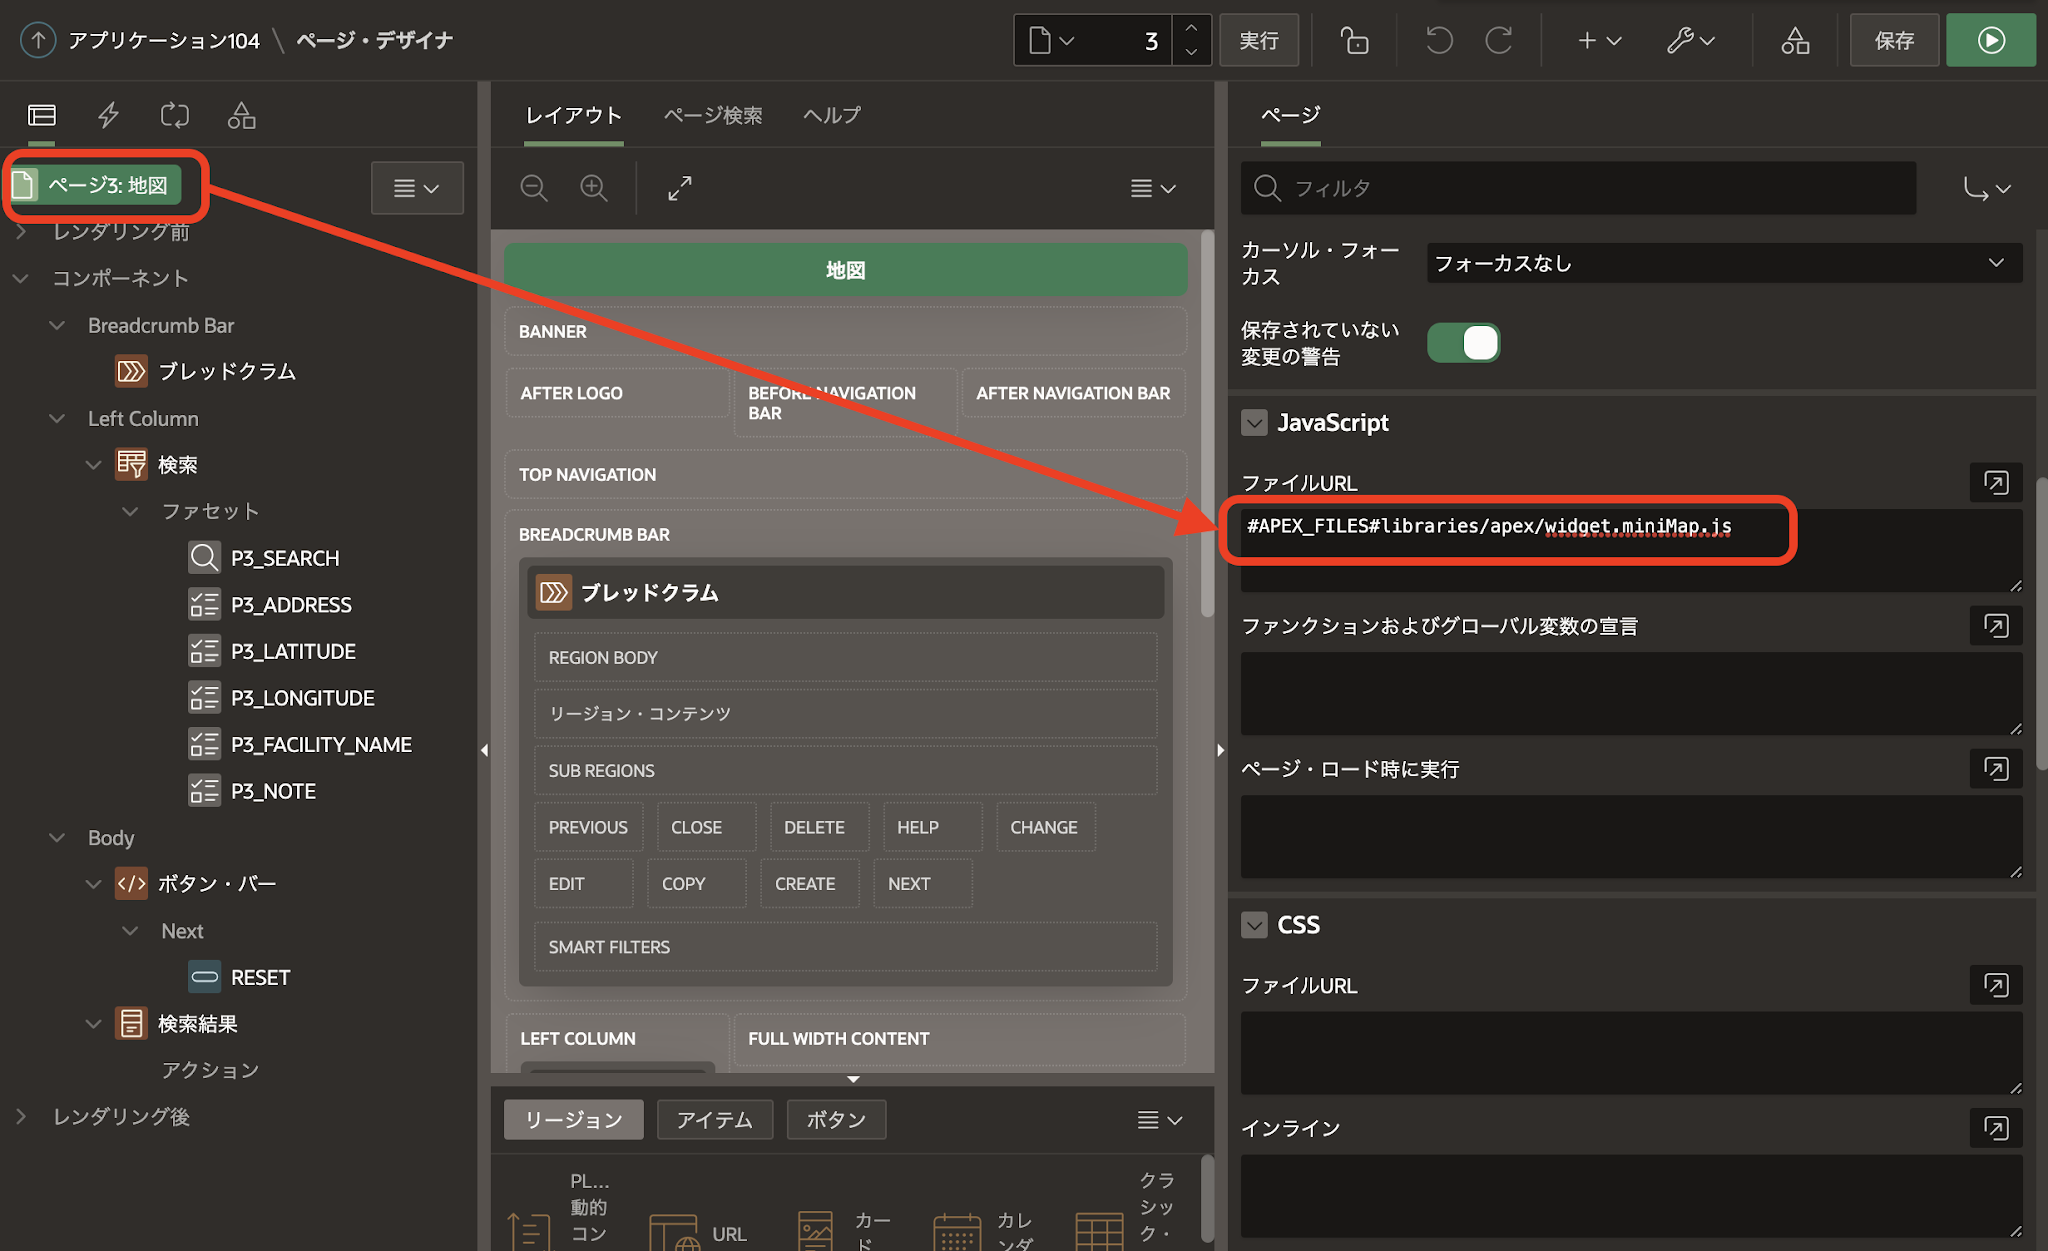Click the redo arrow icon
This screenshot has width=2048, height=1251.
(1498, 40)
